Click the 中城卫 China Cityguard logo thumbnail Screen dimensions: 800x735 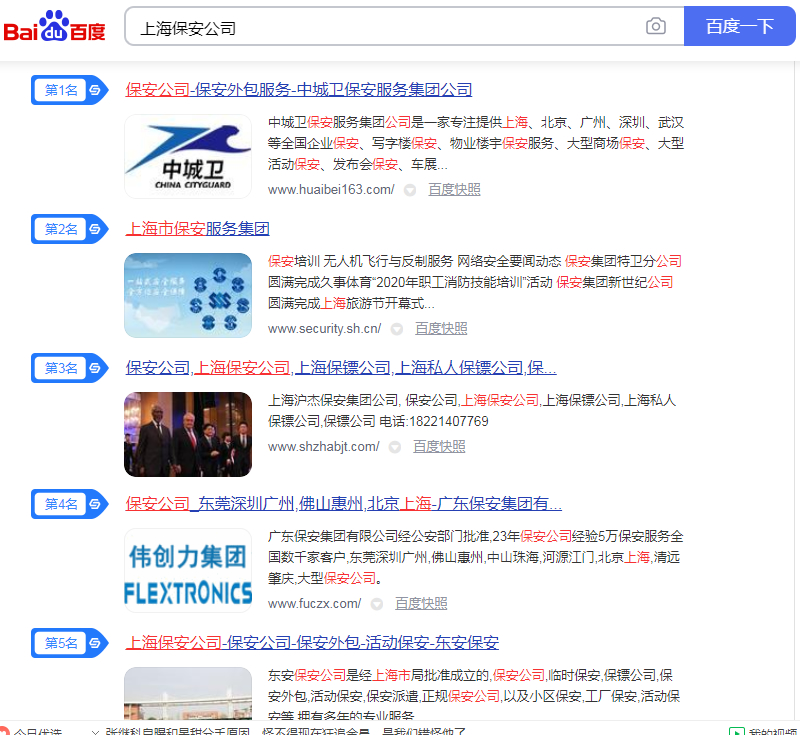pyautogui.click(x=188, y=156)
